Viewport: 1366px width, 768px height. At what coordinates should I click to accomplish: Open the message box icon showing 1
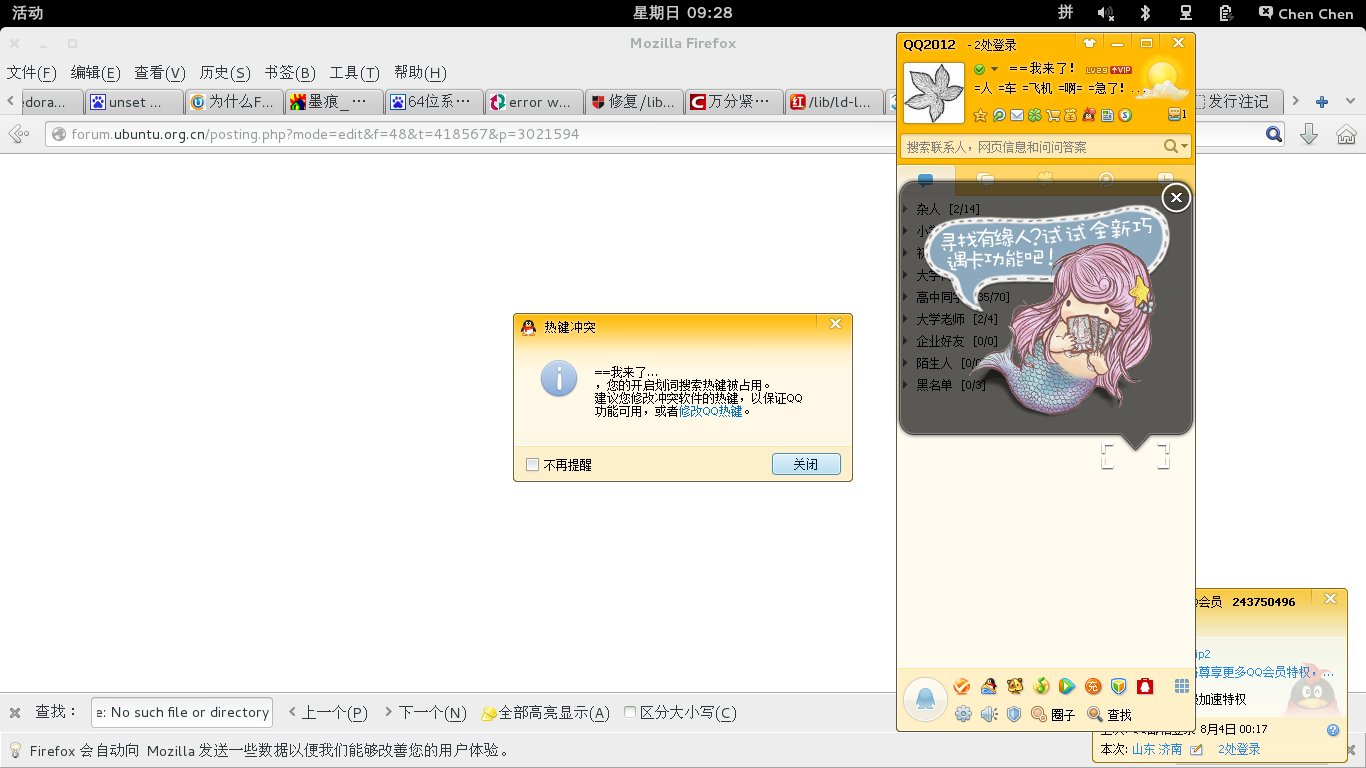point(1177,114)
